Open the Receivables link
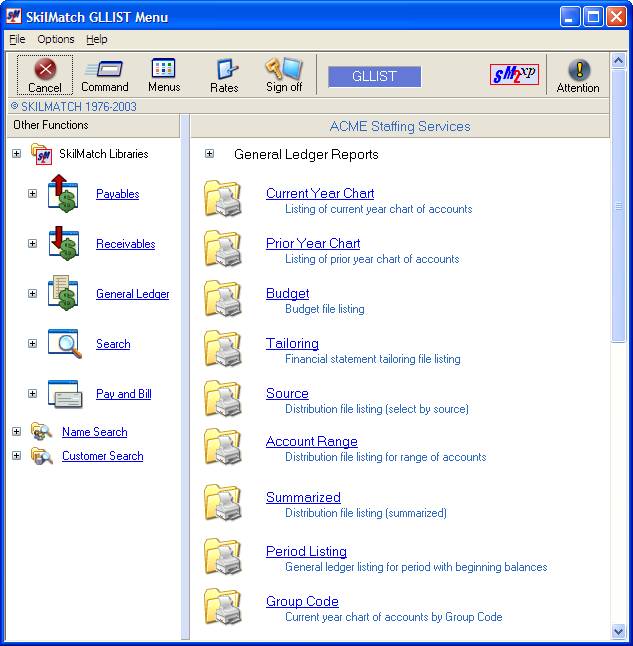This screenshot has height=646, width=633. coord(126,243)
